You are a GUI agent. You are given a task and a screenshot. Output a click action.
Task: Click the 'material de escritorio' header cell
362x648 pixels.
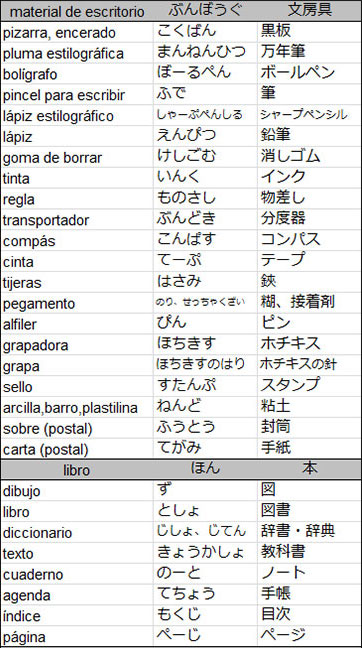[x=77, y=12]
